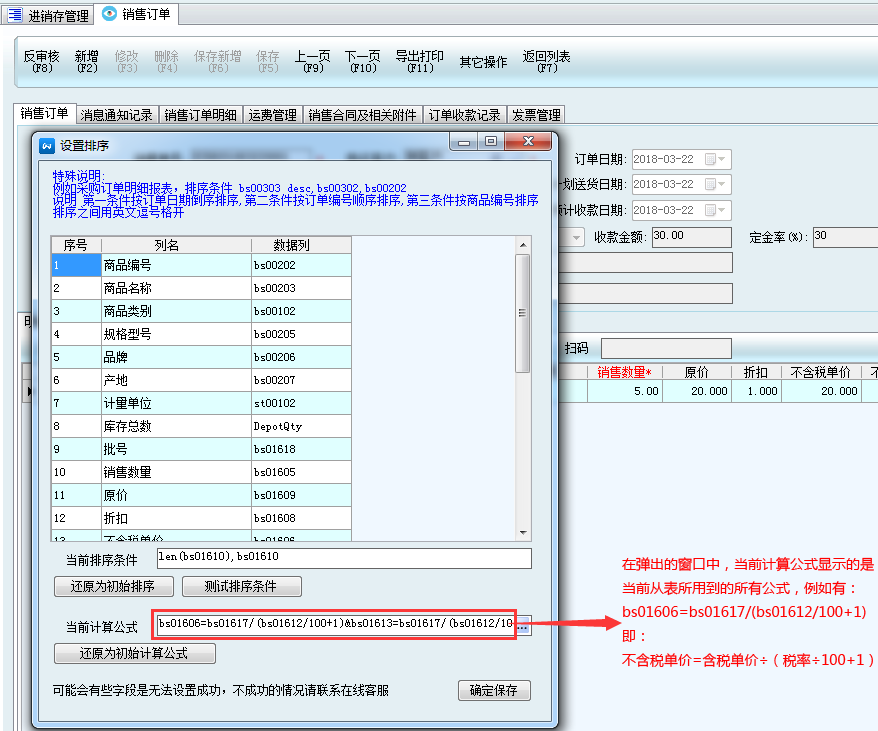Switch to the 消息通知记录 tab

(117, 115)
